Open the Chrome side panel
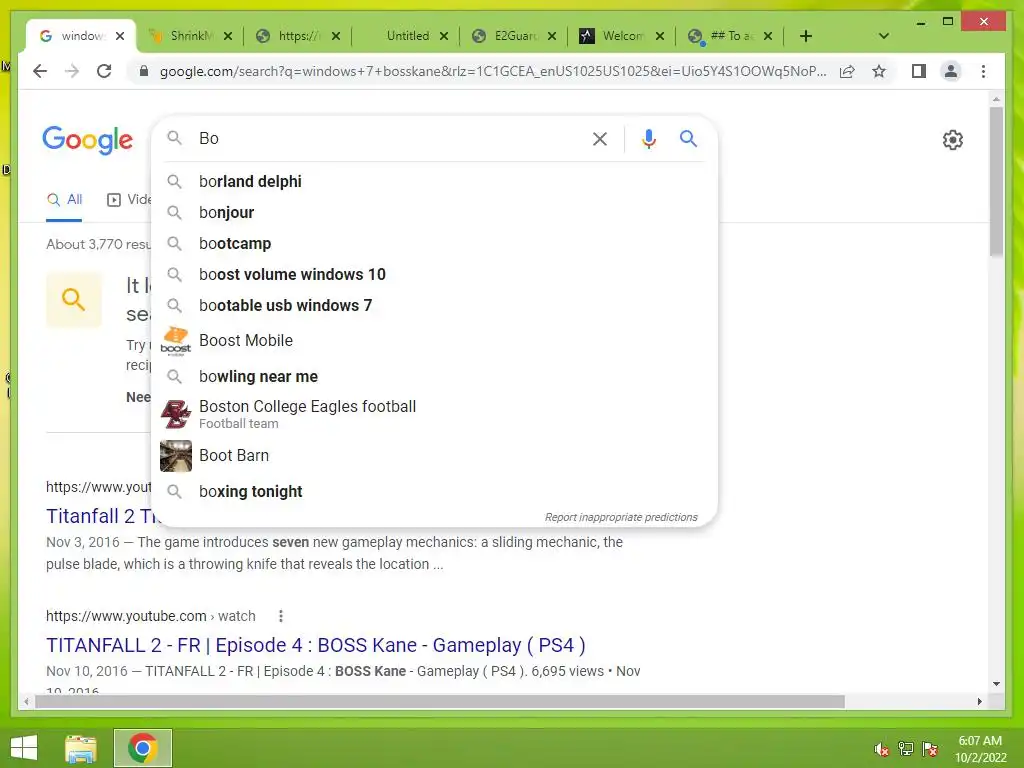This screenshot has height=768, width=1024. click(919, 71)
